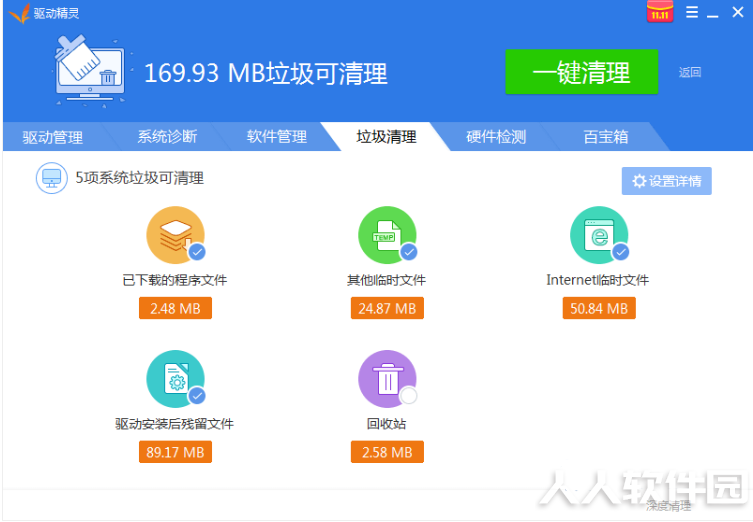The height and width of the screenshot is (522, 753).
Task: Click the 169.93 MB垃圾可清理 headline
Action: pos(266,73)
